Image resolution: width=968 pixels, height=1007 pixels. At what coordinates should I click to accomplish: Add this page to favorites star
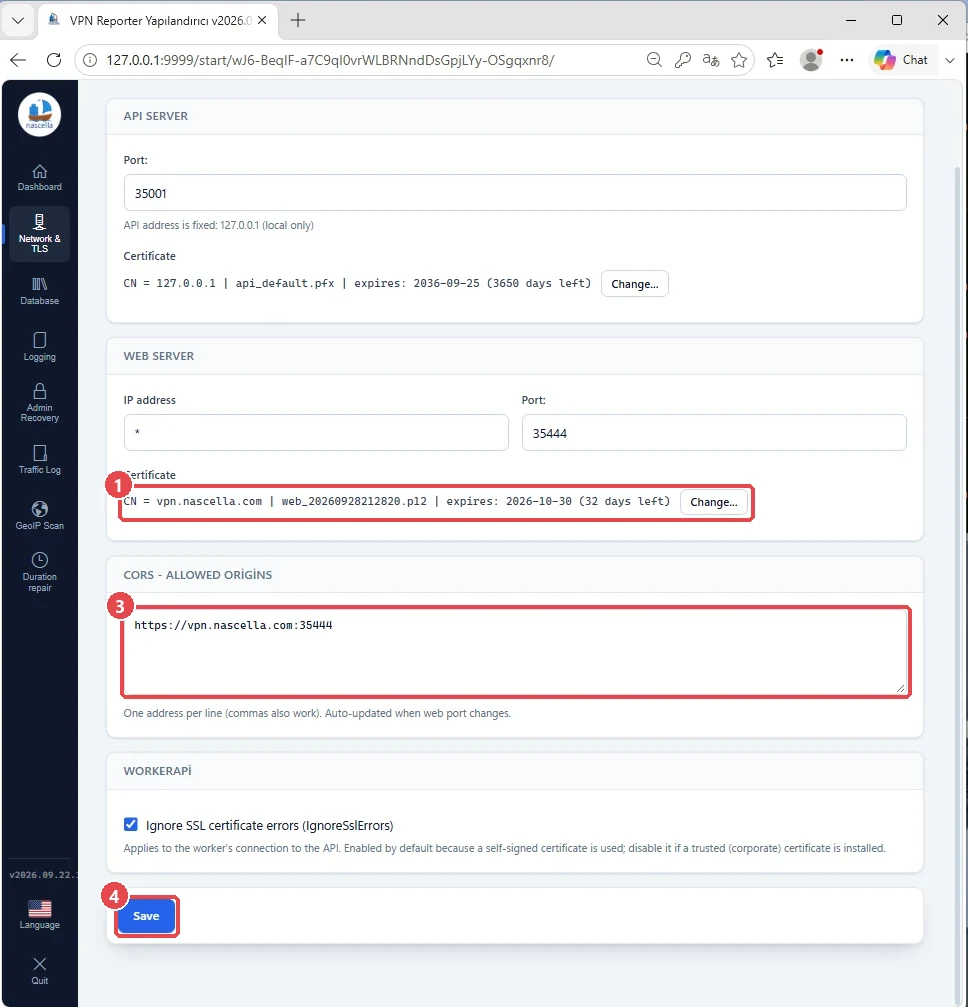pyautogui.click(x=739, y=60)
